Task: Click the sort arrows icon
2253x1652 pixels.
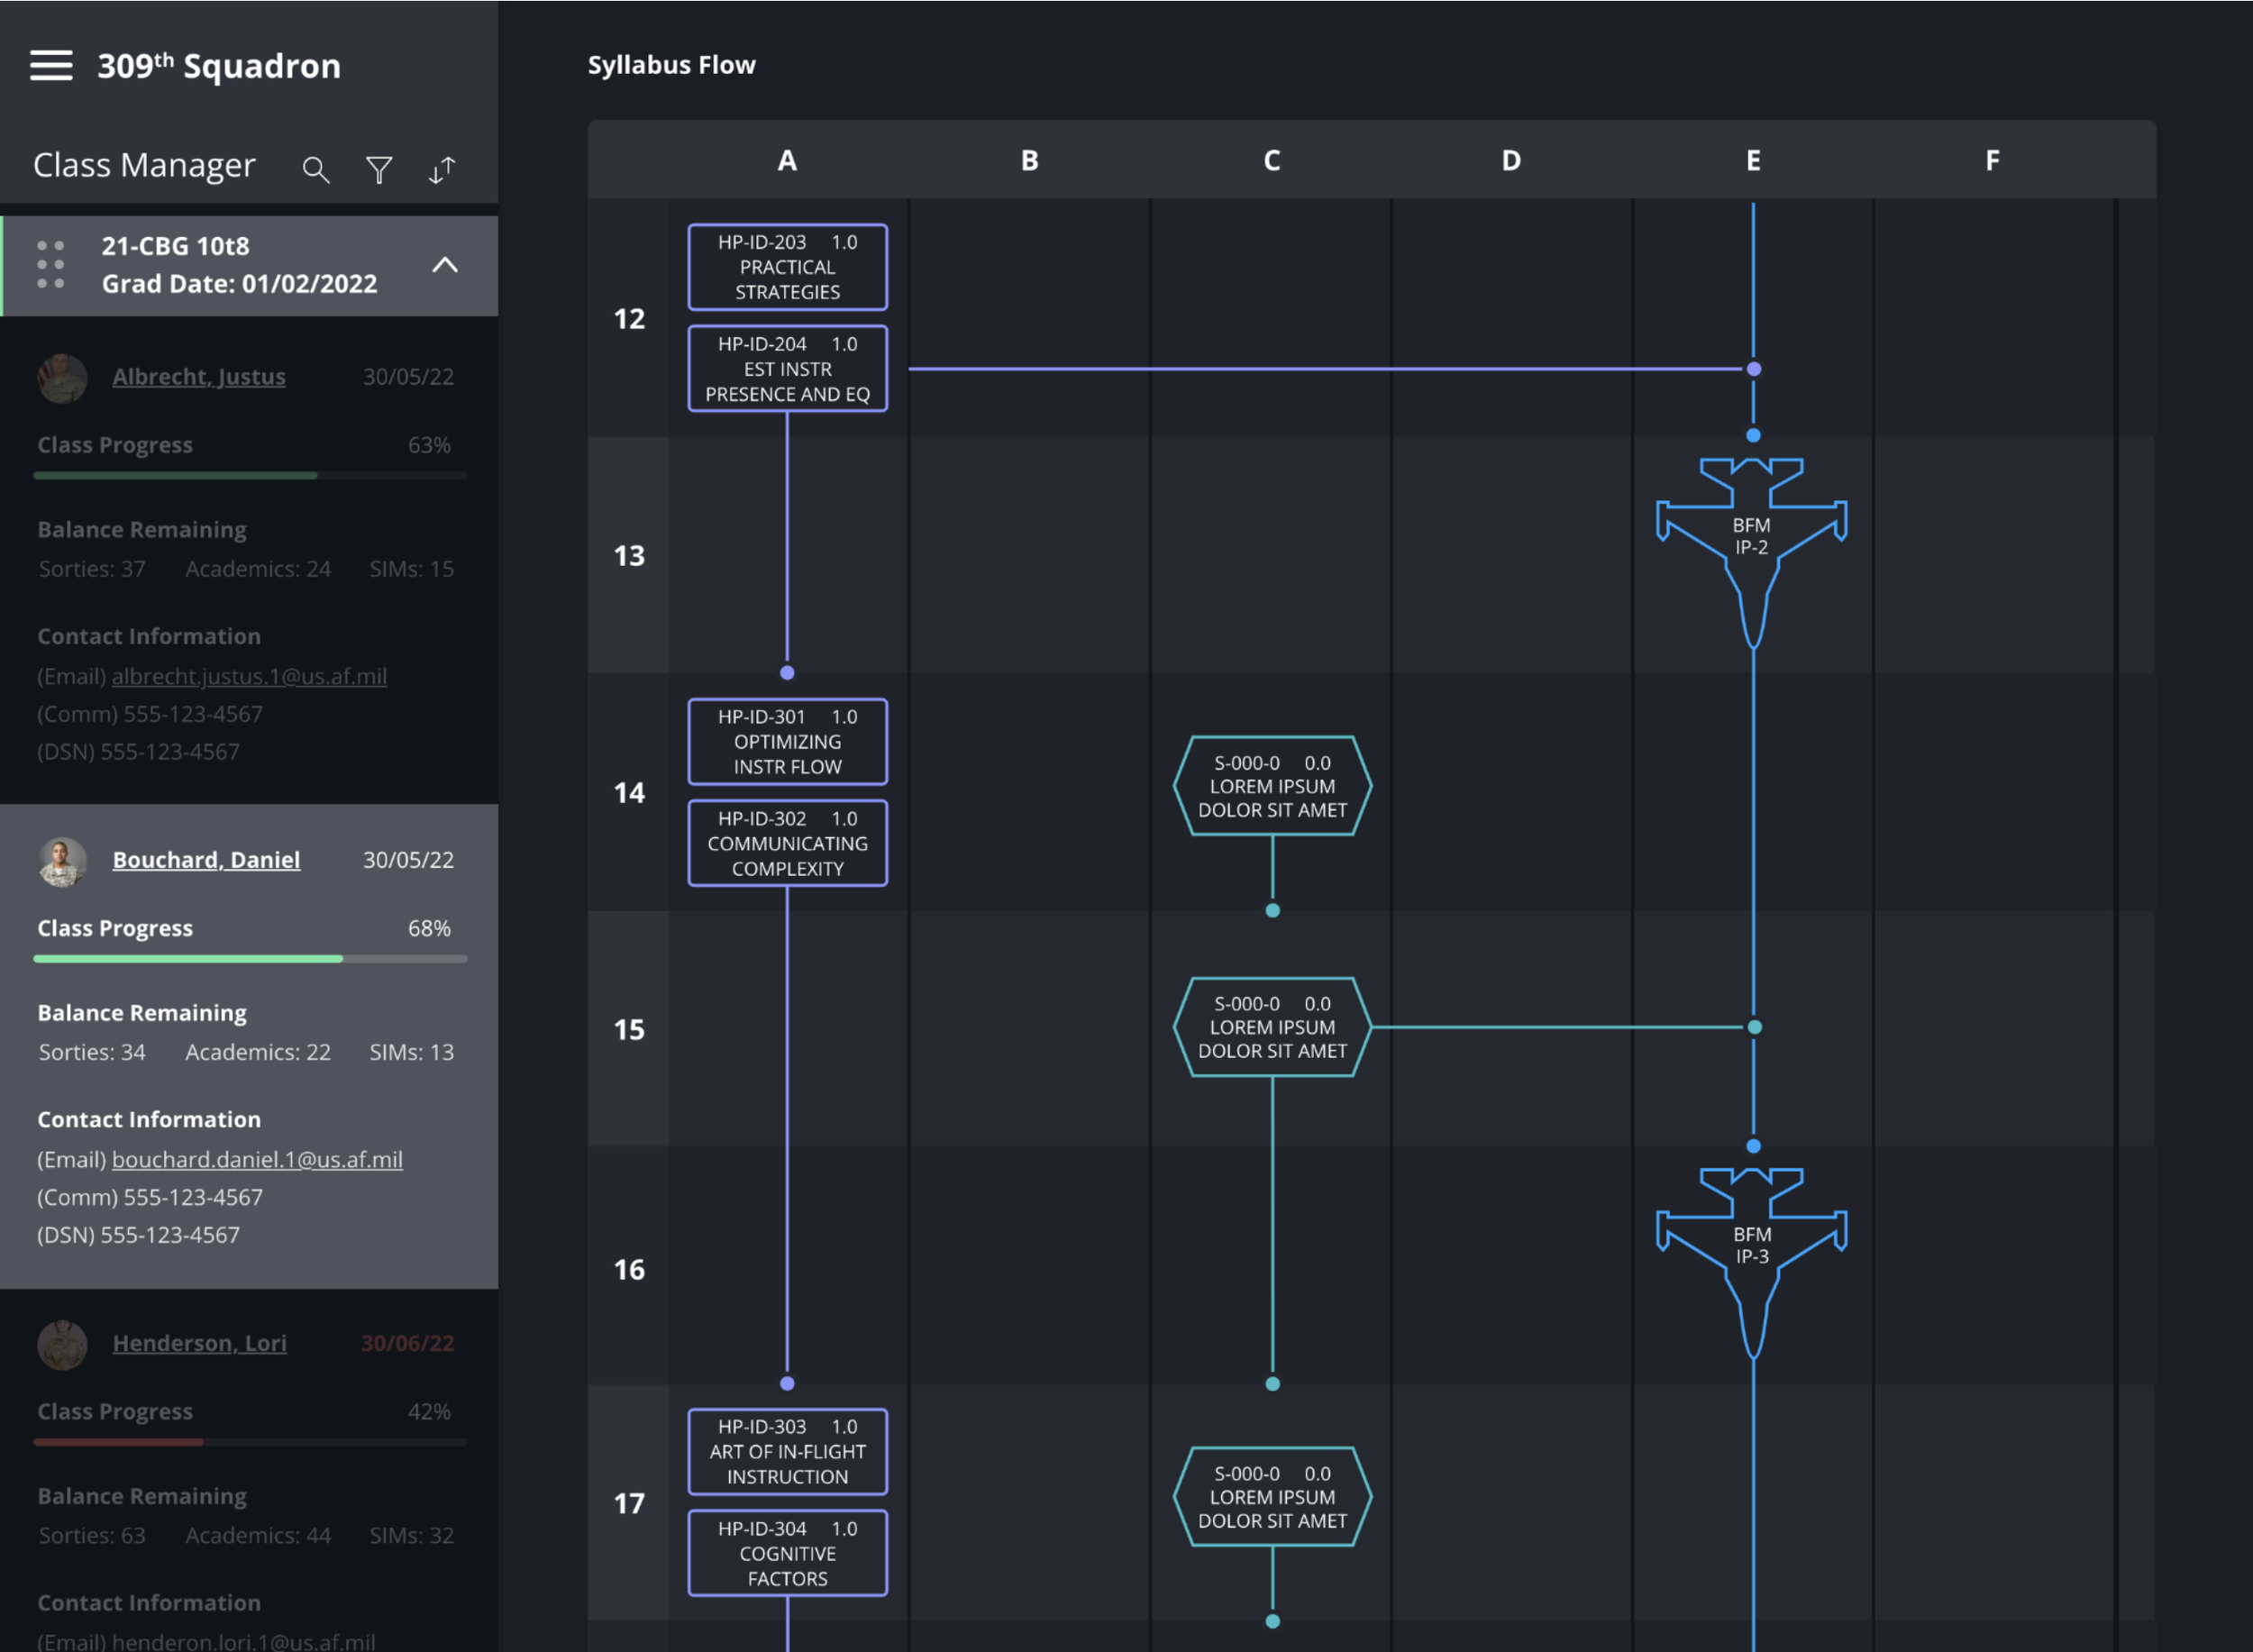Action: point(442,170)
